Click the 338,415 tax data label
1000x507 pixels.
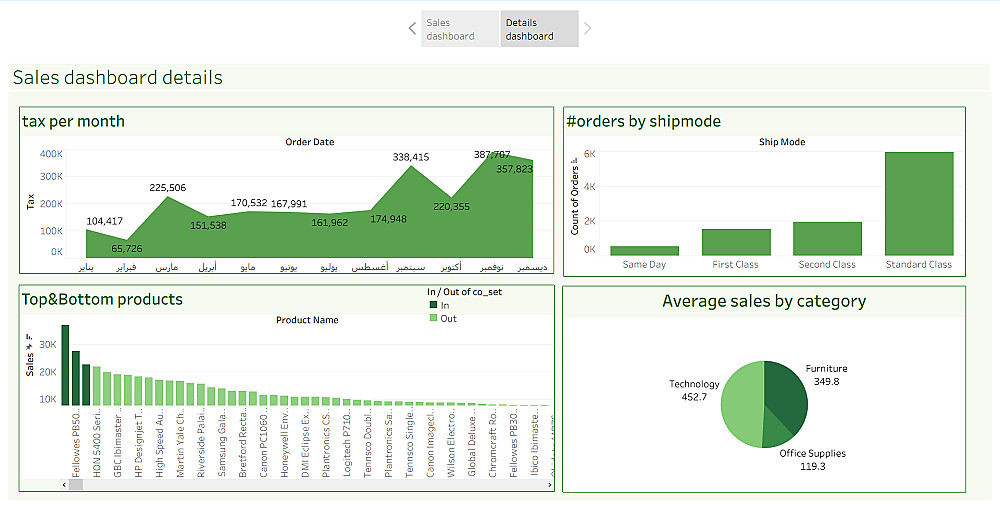pos(411,157)
